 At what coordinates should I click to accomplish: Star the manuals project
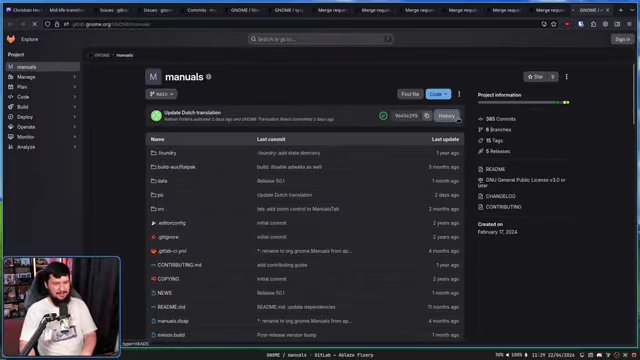535,77
